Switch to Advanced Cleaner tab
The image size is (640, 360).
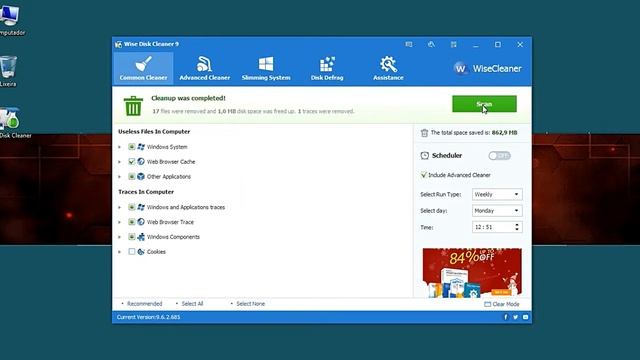204,68
